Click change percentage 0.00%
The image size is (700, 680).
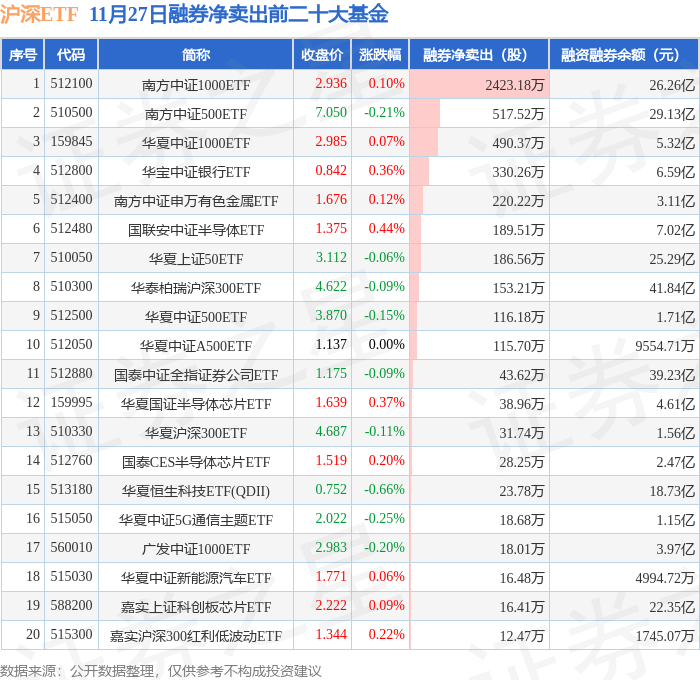pyautogui.click(x=387, y=344)
